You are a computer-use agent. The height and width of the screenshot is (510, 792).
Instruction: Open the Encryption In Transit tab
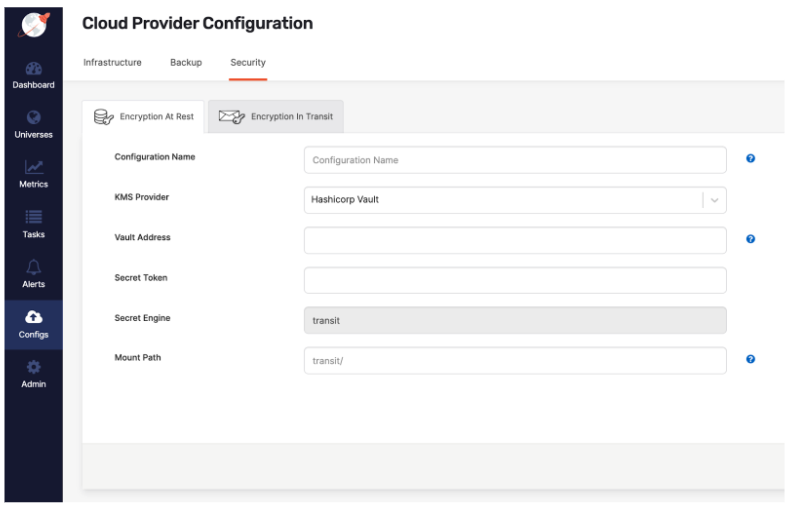[x=276, y=117]
